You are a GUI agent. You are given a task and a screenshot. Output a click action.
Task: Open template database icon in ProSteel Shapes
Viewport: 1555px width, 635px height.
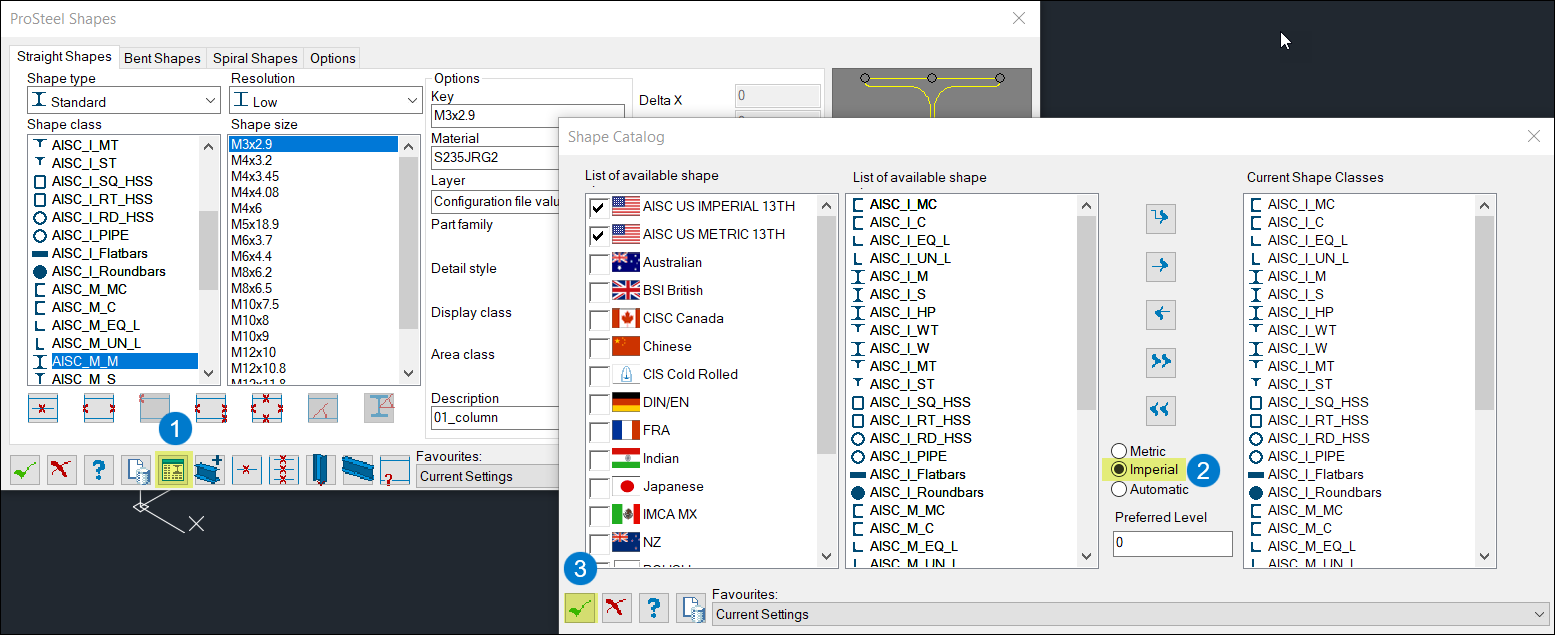136,469
